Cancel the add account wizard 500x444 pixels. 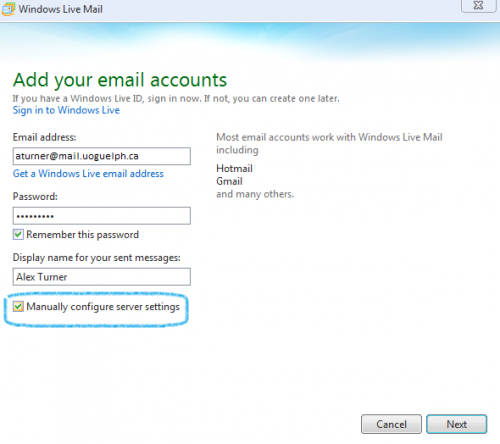coord(391,424)
